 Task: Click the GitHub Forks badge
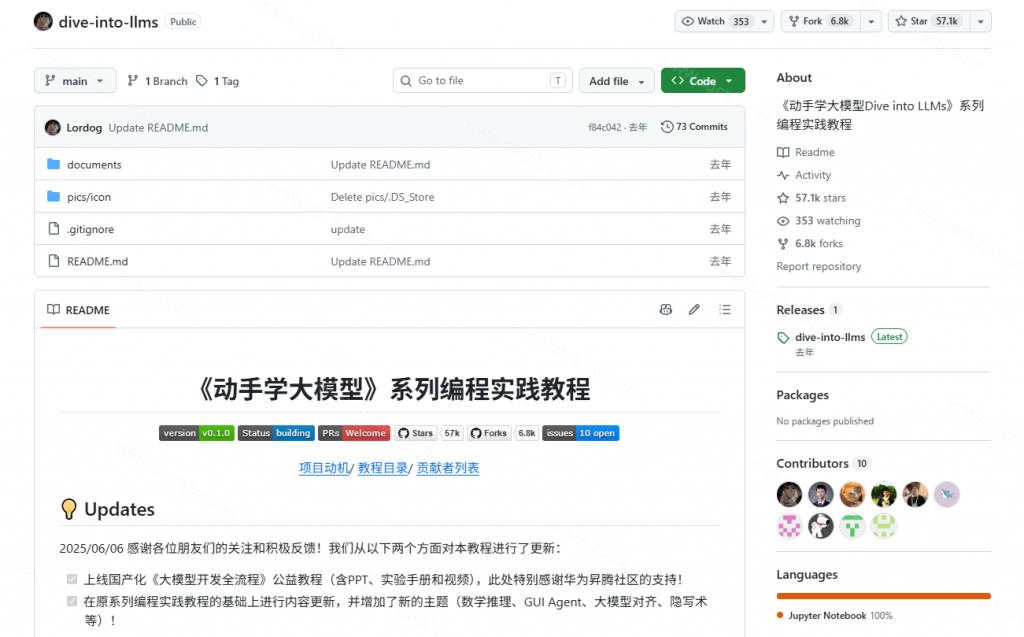coord(503,433)
